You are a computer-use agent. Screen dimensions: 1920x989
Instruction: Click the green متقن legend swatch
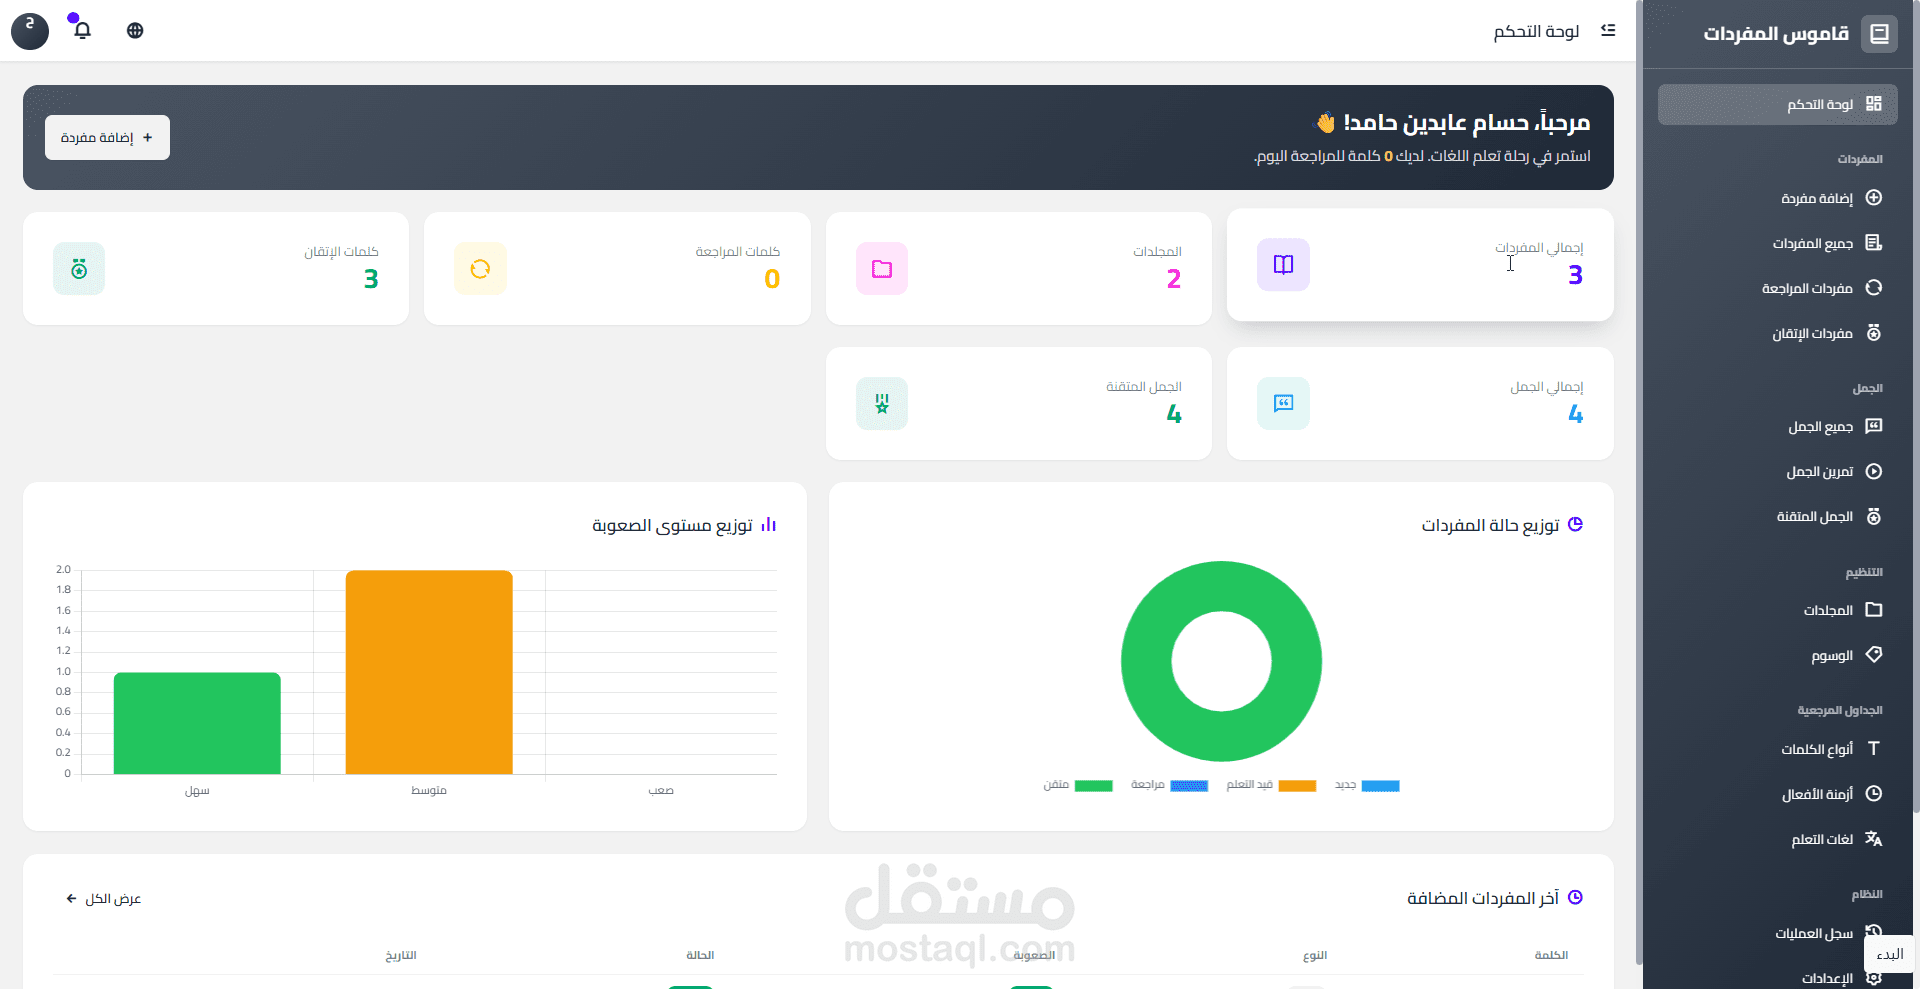click(x=1094, y=786)
